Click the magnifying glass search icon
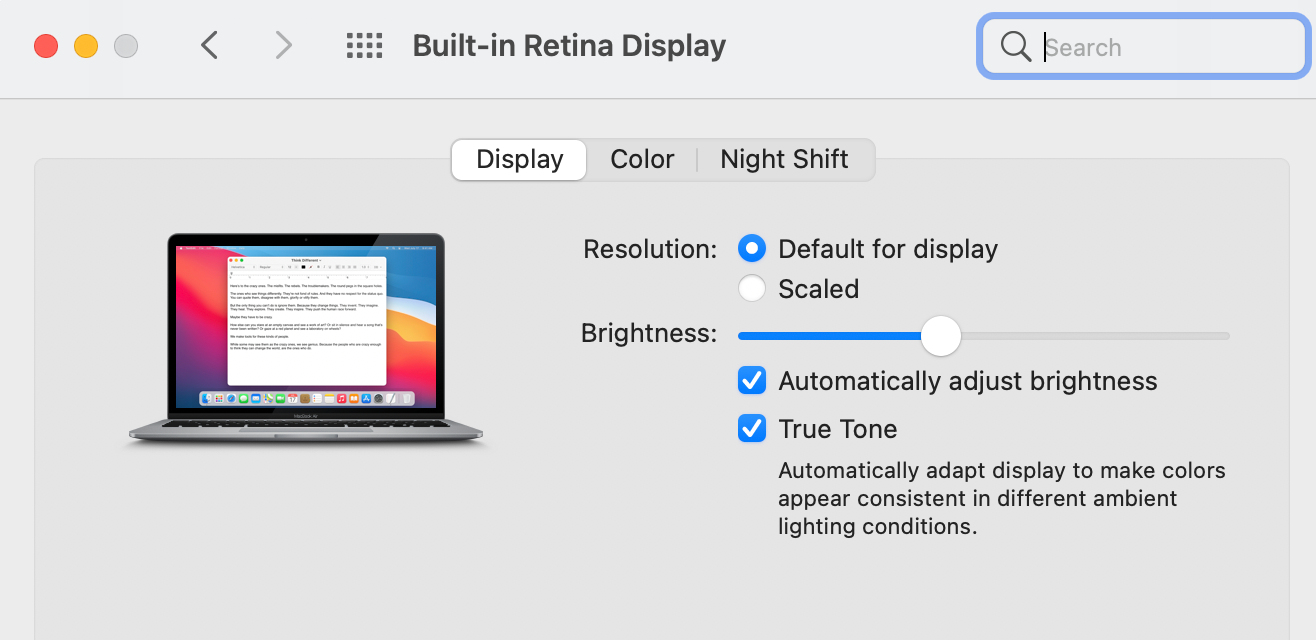The width and height of the screenshot is (1316, 640). (1015, 46)
